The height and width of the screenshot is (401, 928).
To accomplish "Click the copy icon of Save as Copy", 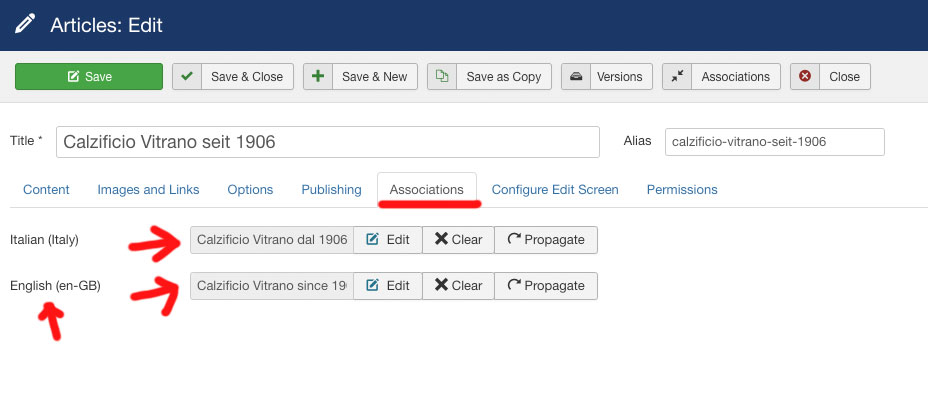I will click(442, 77).
